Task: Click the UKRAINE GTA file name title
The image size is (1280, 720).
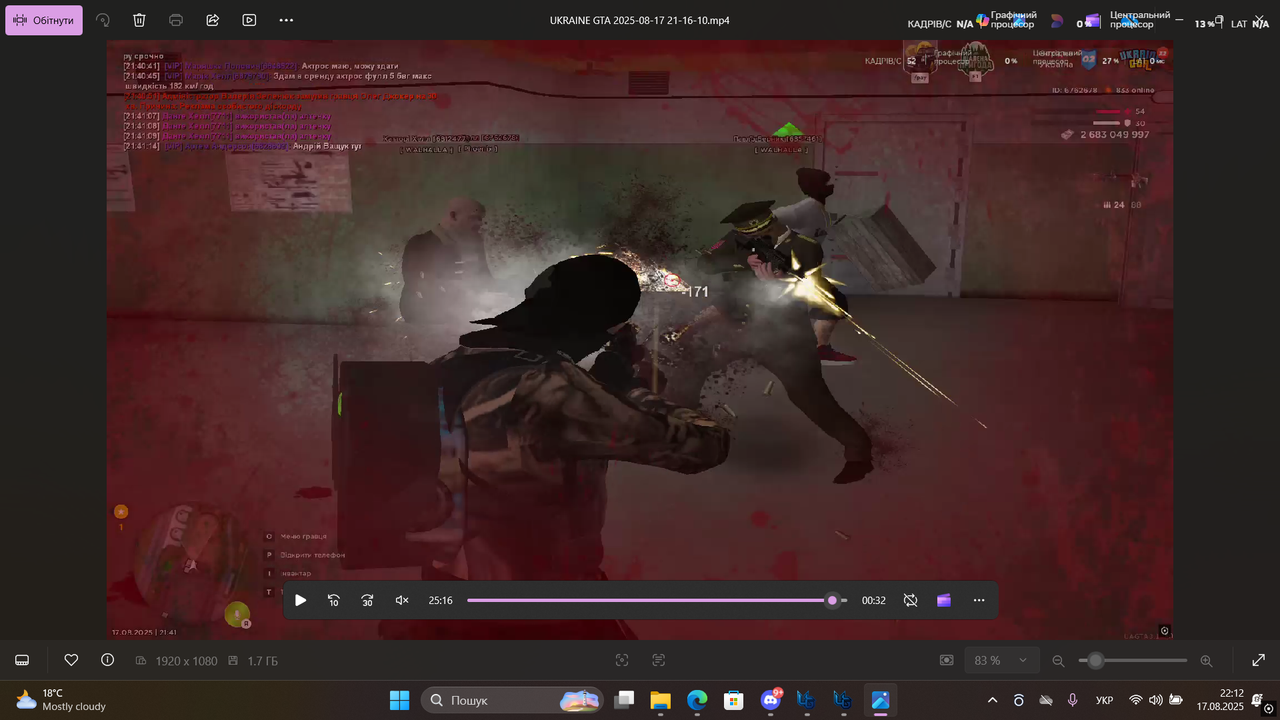Action: (x=640, y=20)
